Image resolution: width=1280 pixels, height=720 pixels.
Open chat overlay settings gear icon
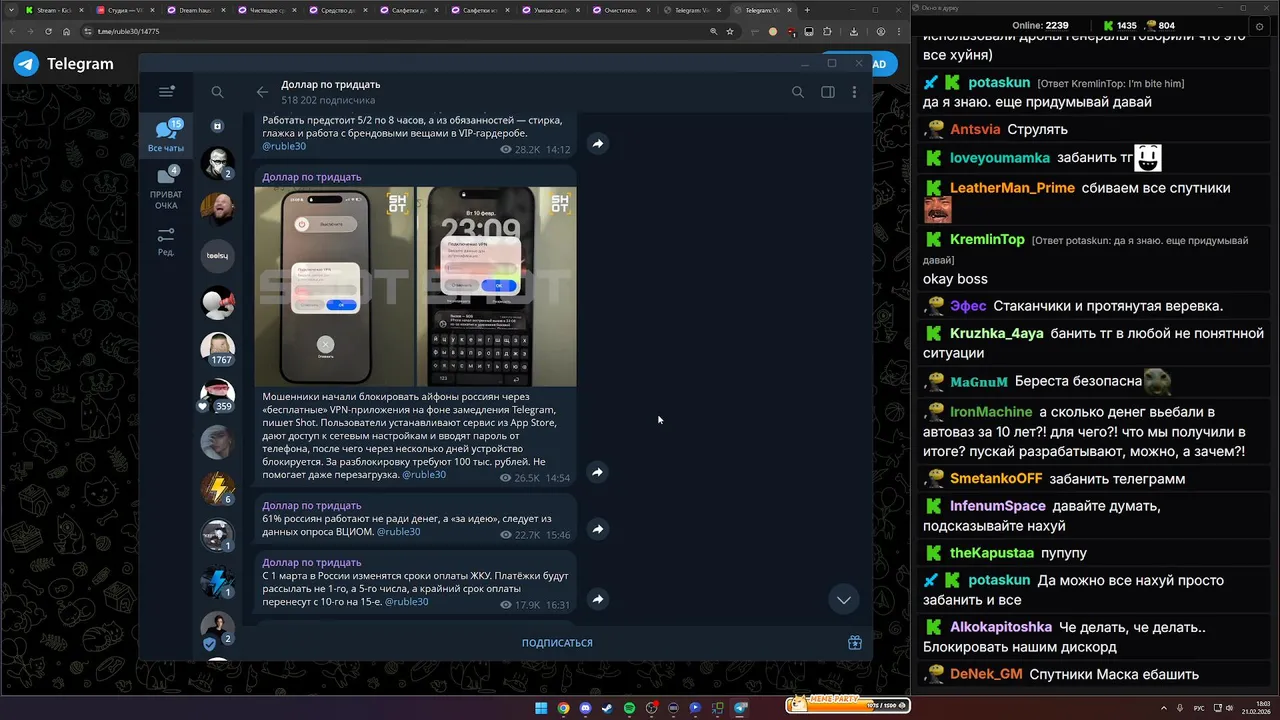click(x=1259, y=25)
